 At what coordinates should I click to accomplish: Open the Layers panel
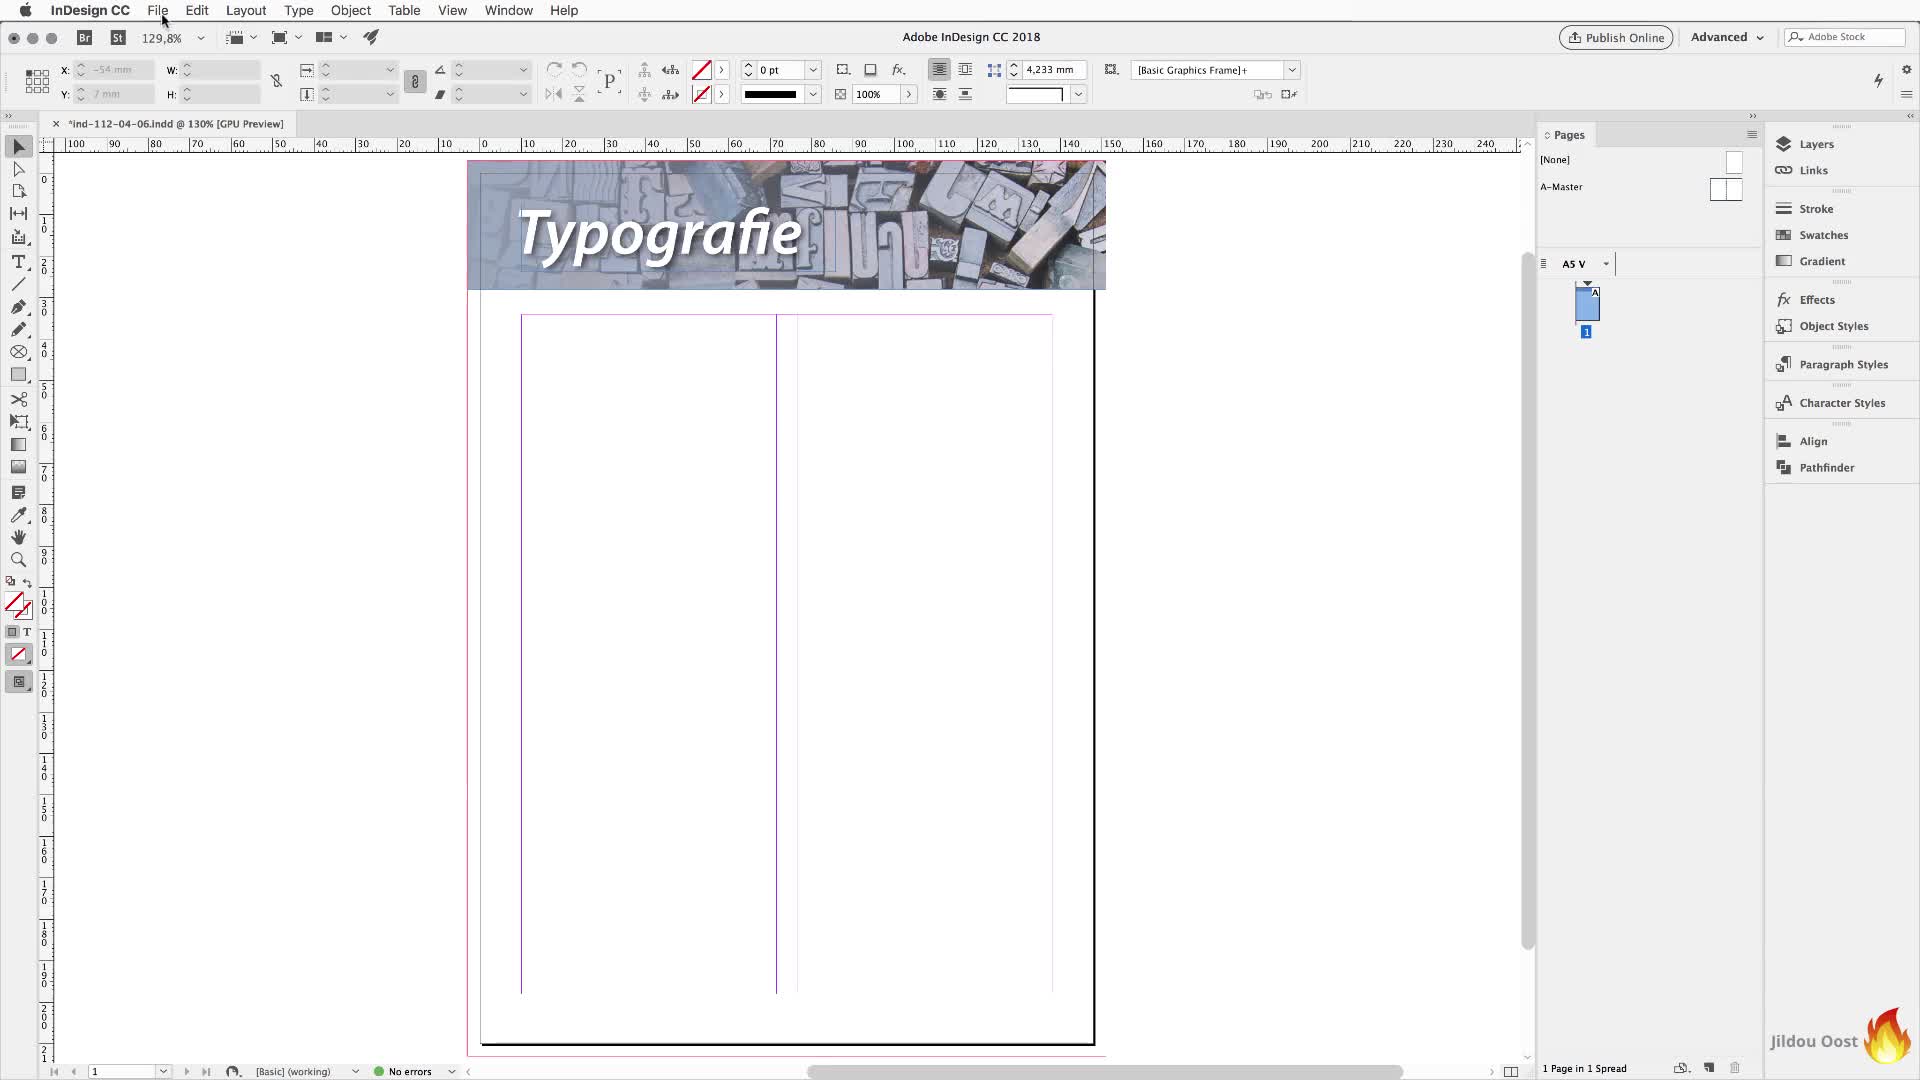pos(1816,144)
